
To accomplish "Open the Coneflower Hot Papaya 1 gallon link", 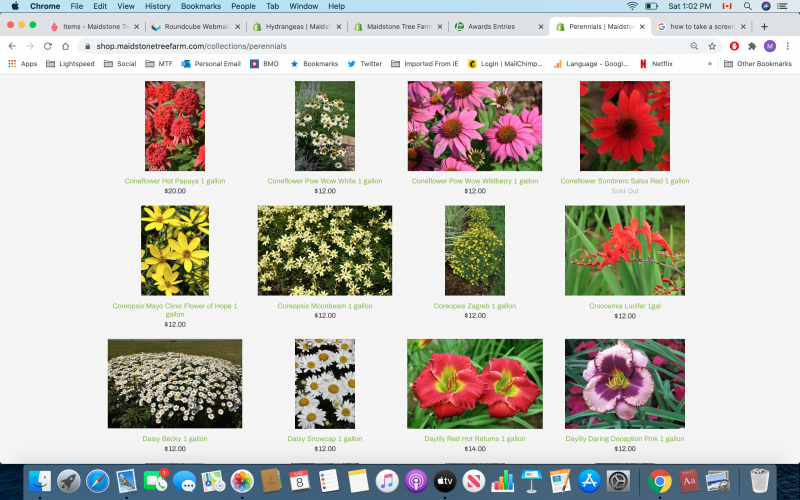I will (175, 181).
